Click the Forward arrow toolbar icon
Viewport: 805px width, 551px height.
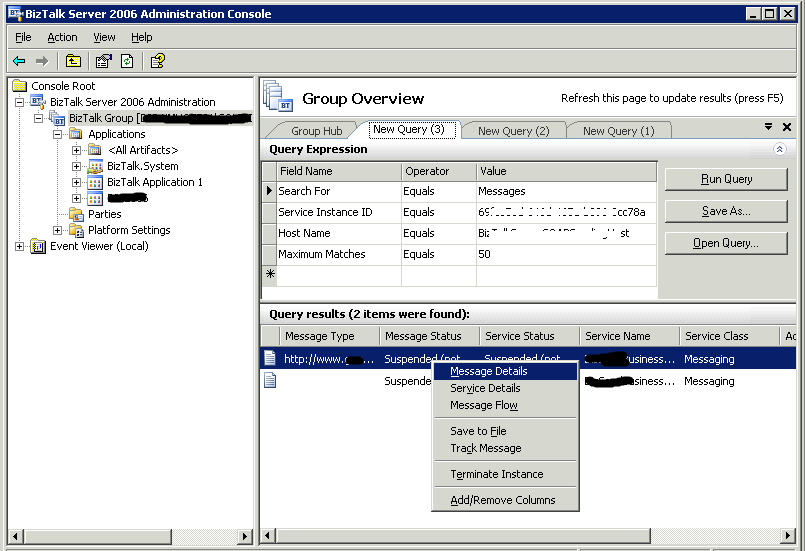[42, 62]
